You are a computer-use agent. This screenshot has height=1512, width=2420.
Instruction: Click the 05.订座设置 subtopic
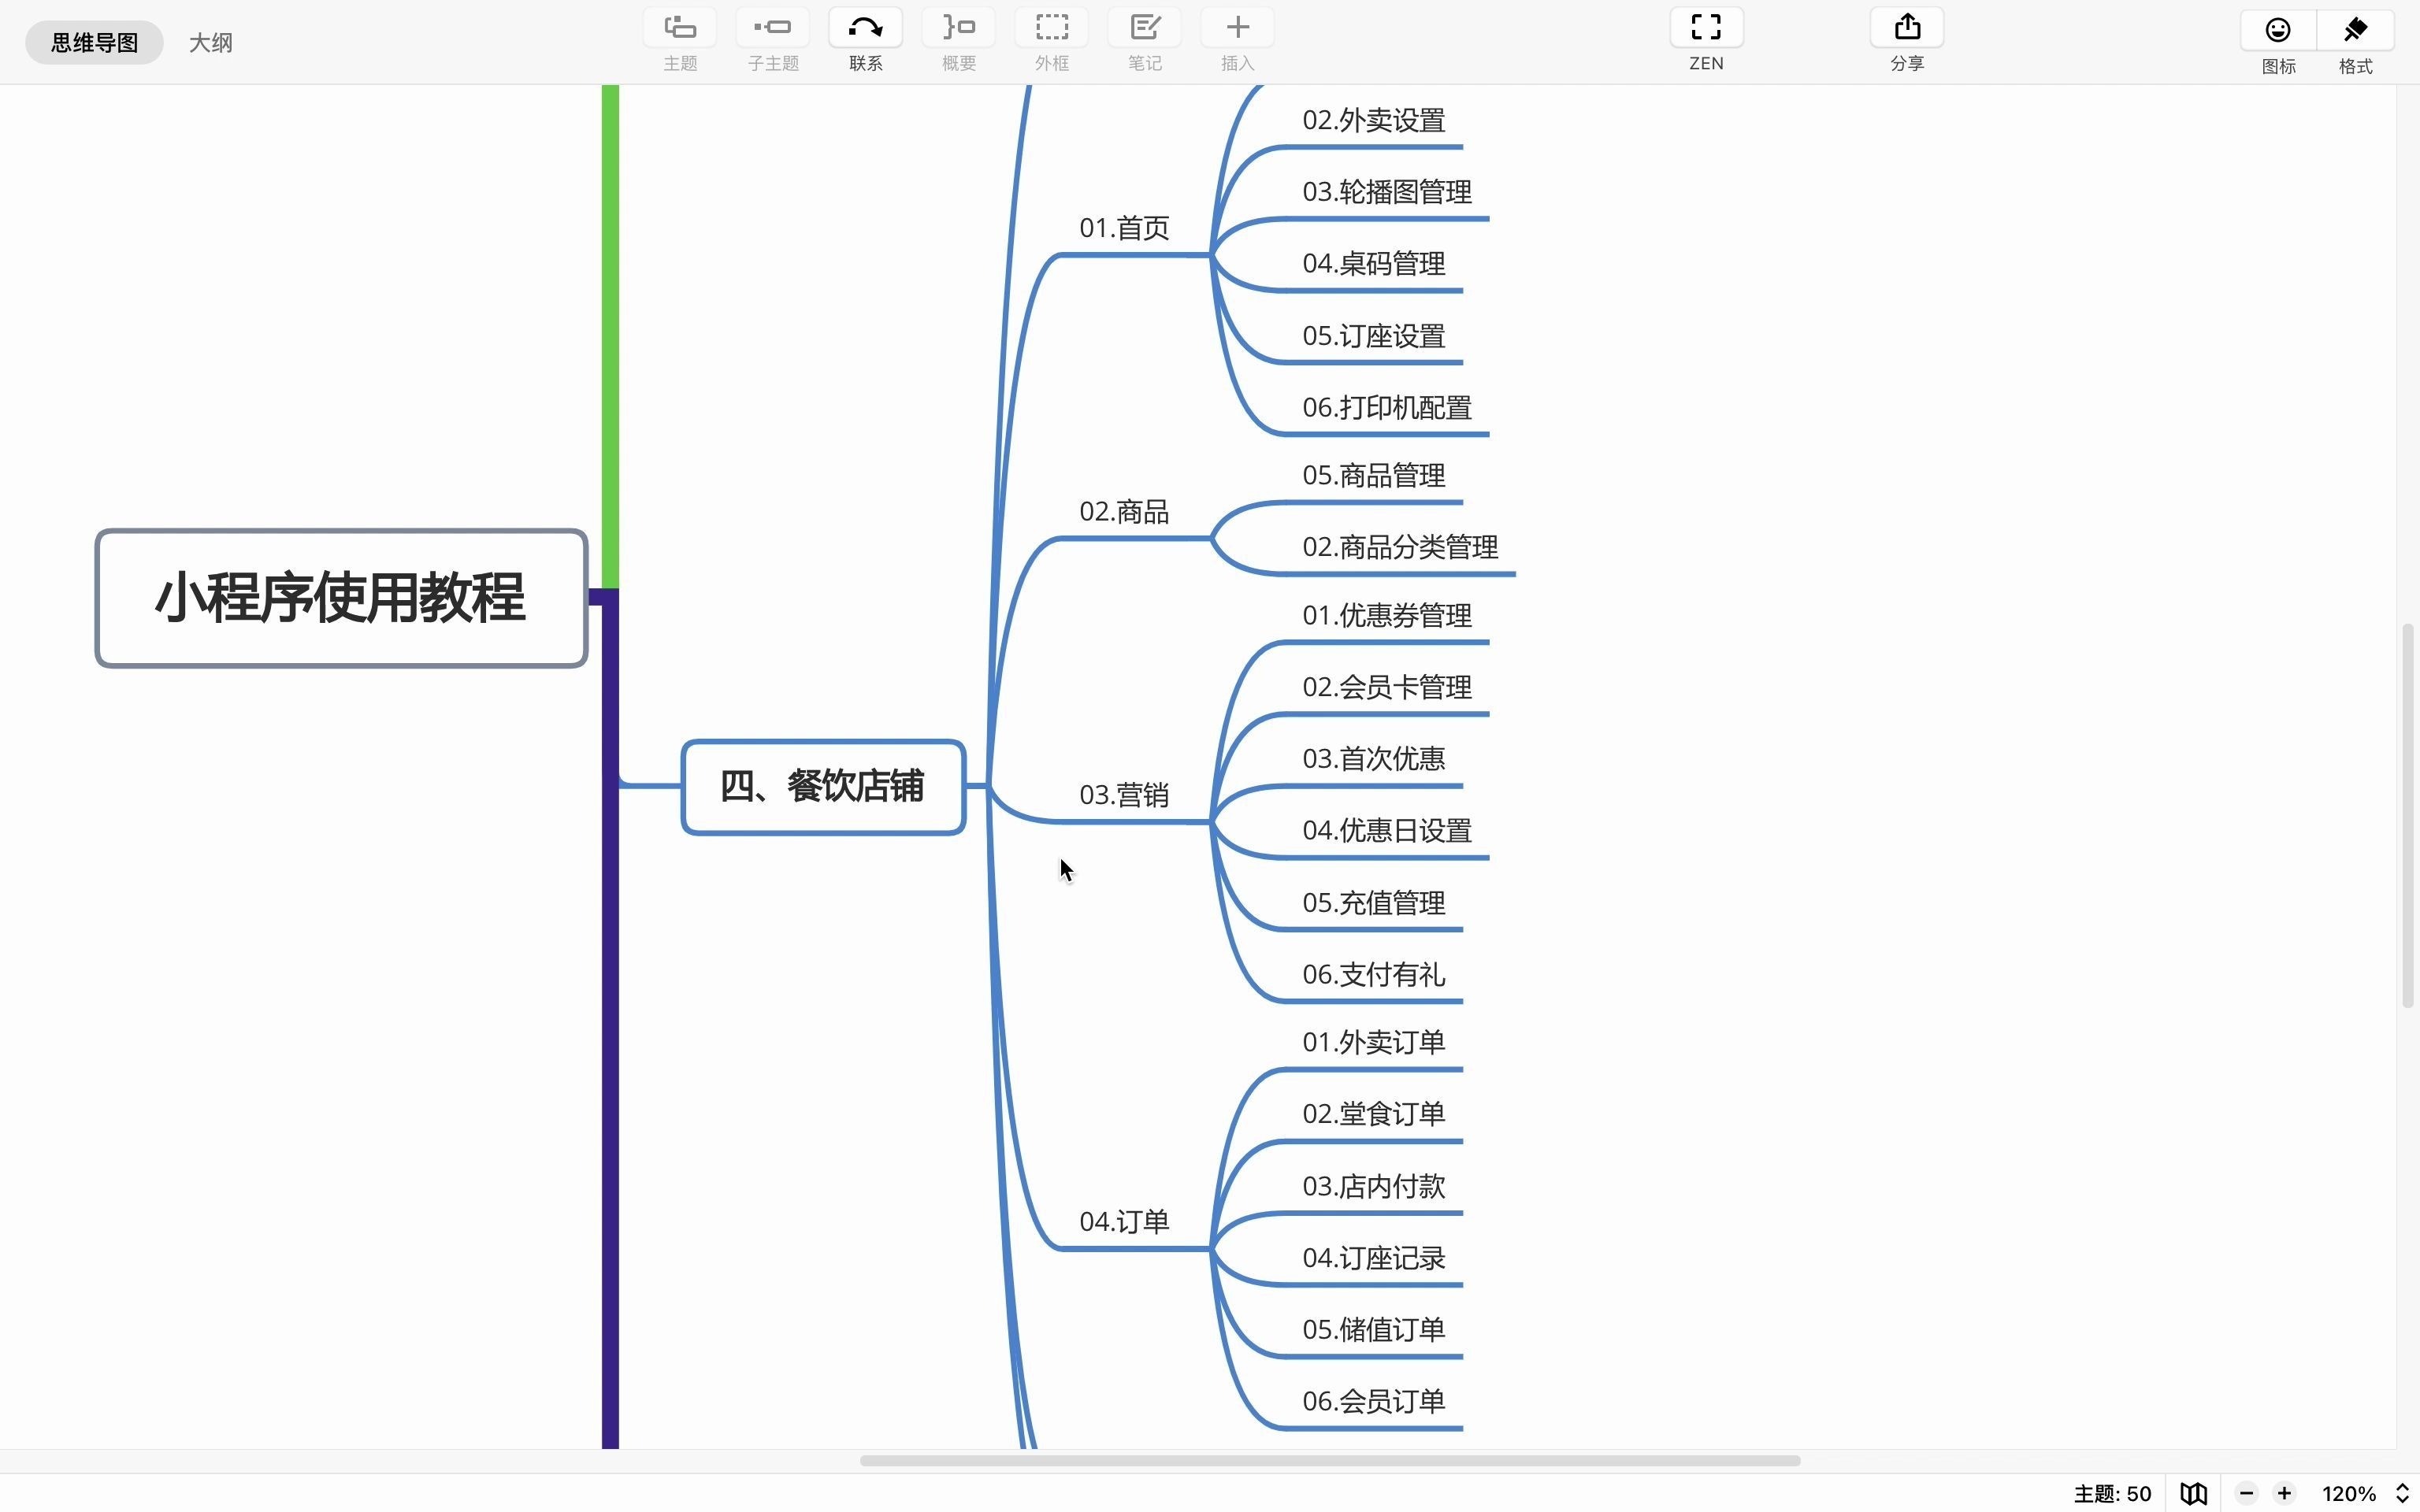[1373, 336]
